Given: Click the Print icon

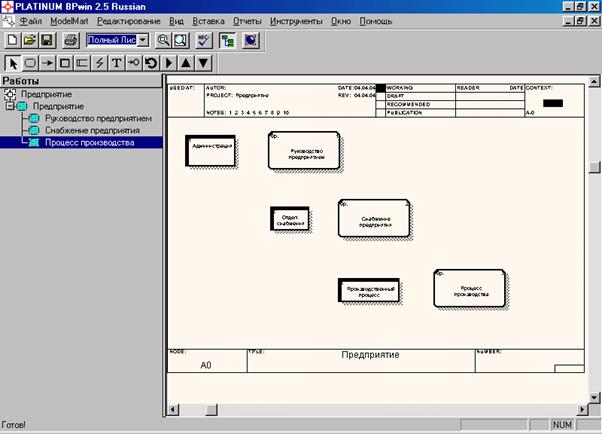Looking at the screenshot, I should (70, 40).
